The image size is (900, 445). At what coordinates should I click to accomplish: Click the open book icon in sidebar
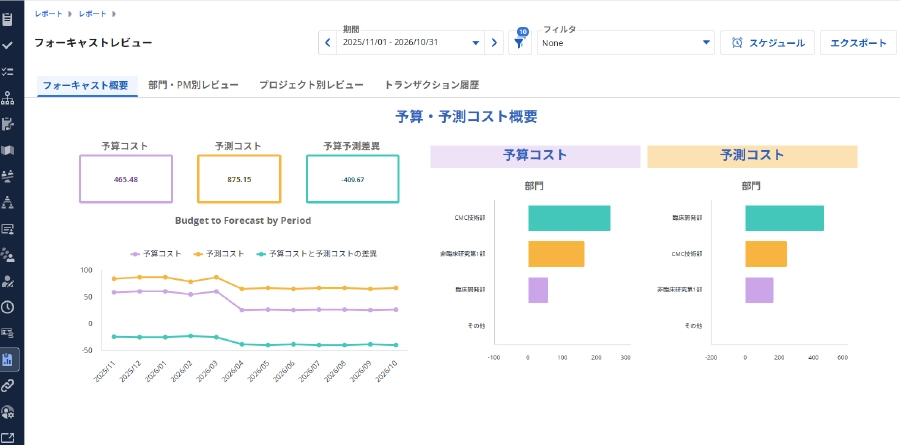coord(8,150)
